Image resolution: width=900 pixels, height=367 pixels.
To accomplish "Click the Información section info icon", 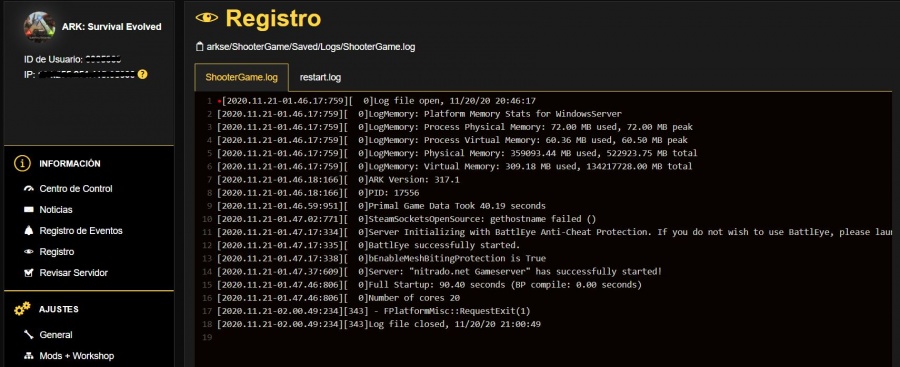I will tap(22, 164).
